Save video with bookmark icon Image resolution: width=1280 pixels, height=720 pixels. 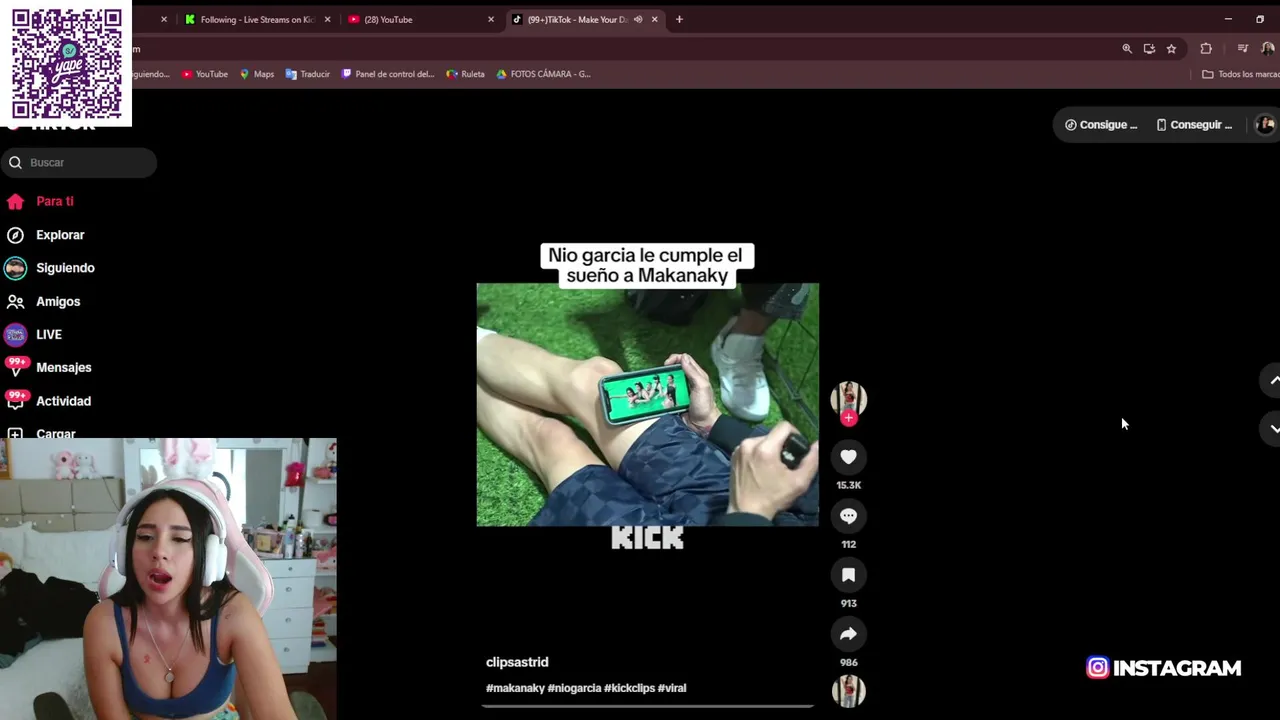[x=848, y=575]
